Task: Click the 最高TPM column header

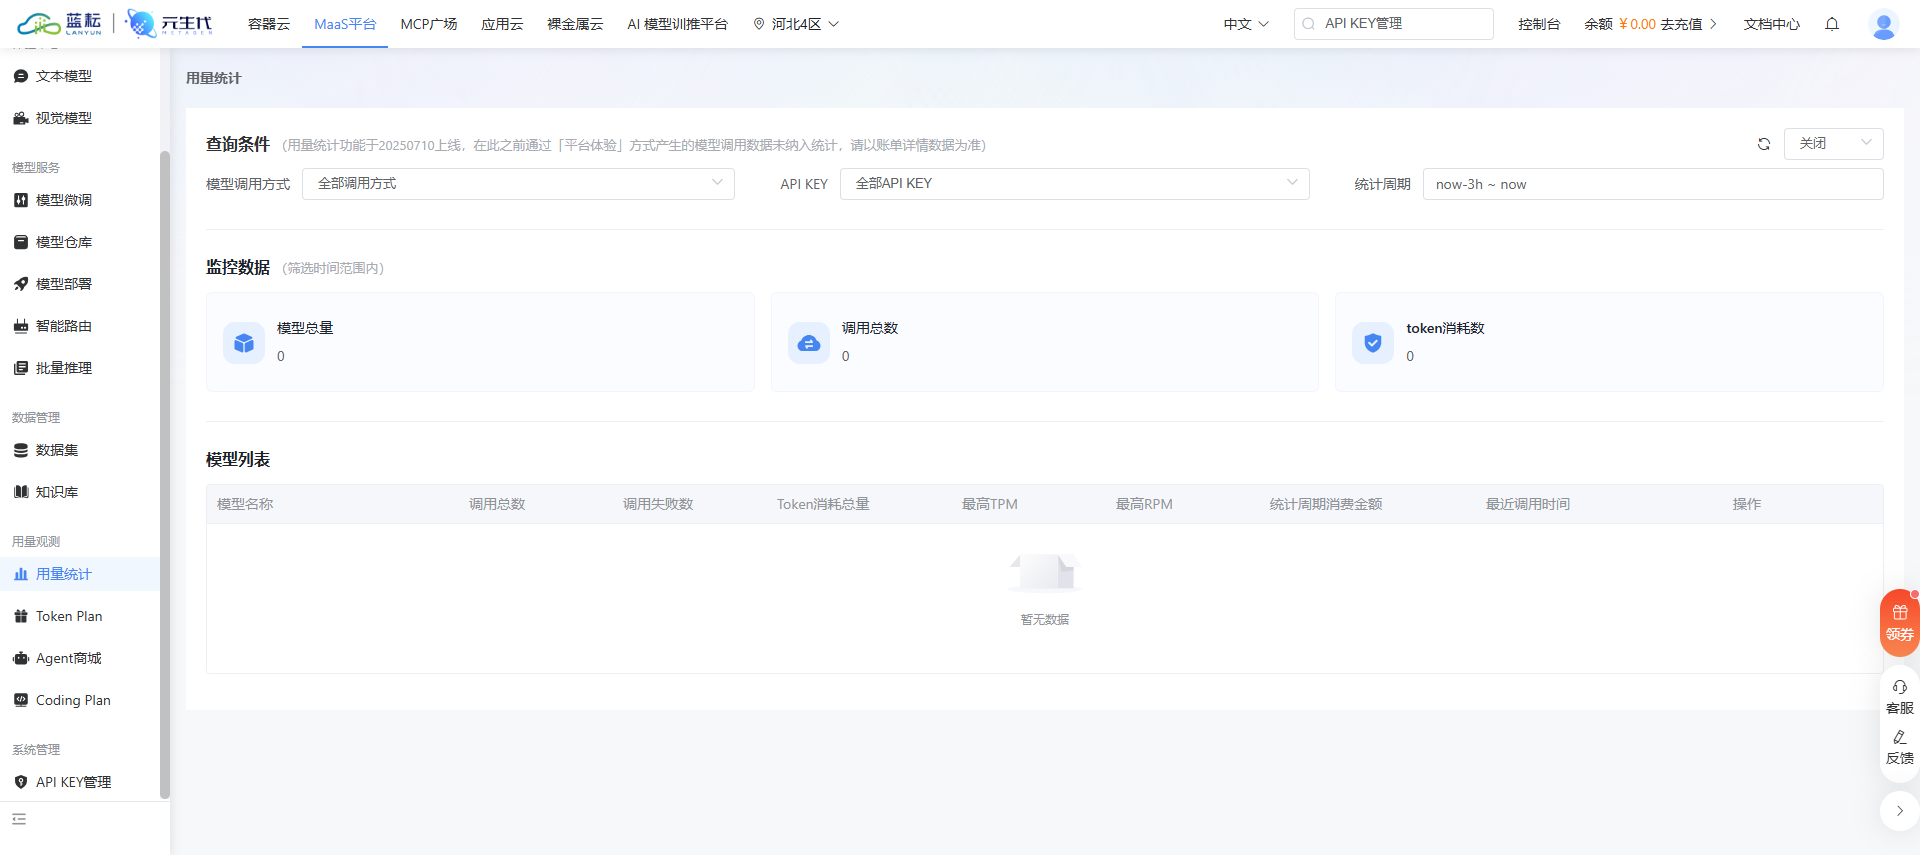Action: (x=990, y=504)
